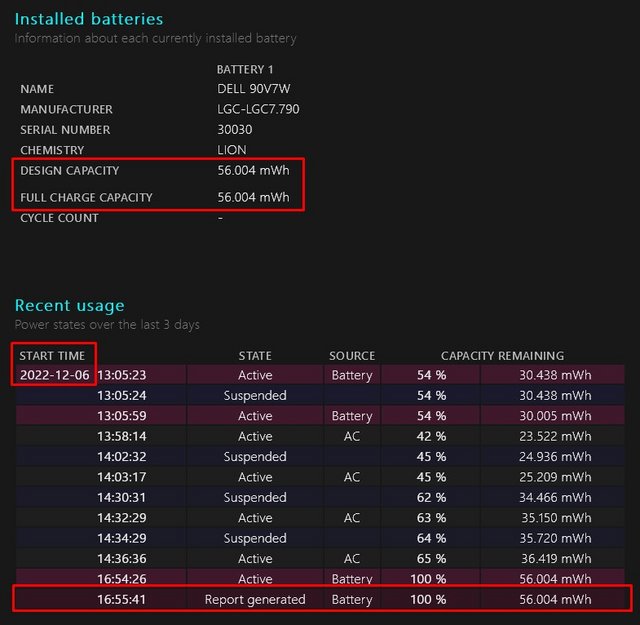Image resolution: width=640 pixels, height=625 pixels.
Task: Click '100 %' in the Report generated row
Action: (x=428, y=599)
